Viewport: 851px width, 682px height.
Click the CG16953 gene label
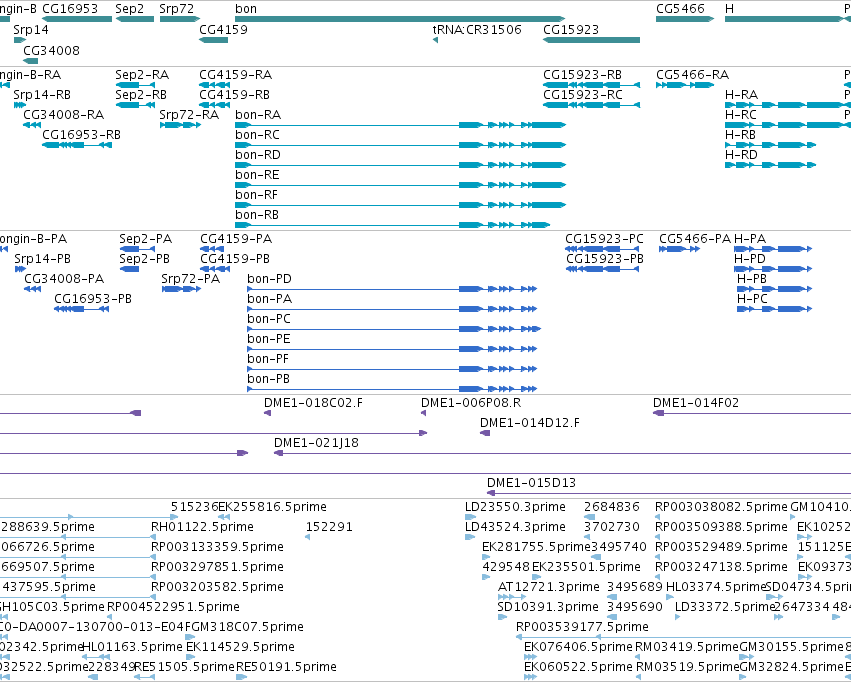[x=70, y=9]
